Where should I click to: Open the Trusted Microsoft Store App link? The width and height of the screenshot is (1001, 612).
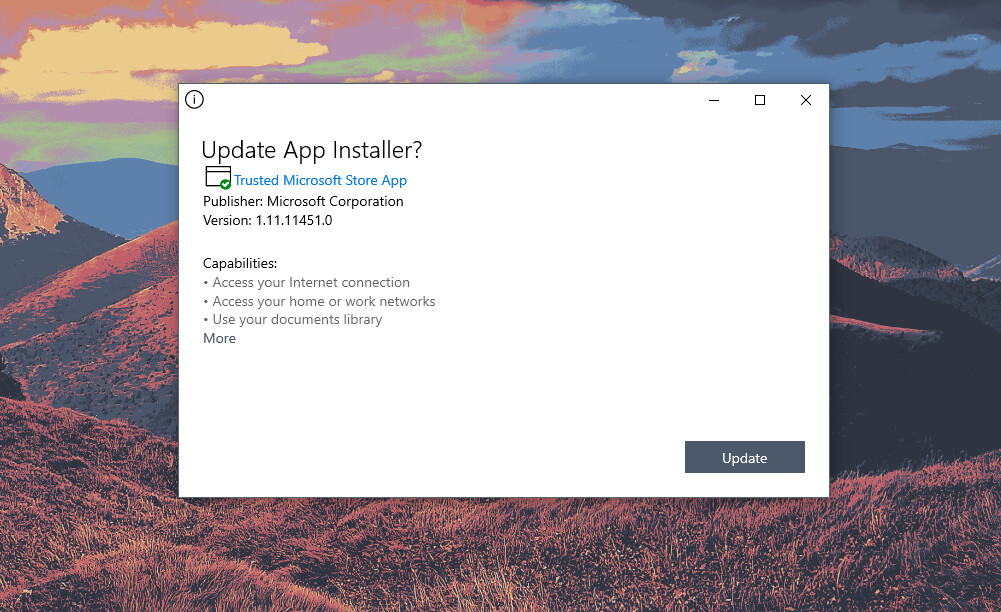(320, 180)
